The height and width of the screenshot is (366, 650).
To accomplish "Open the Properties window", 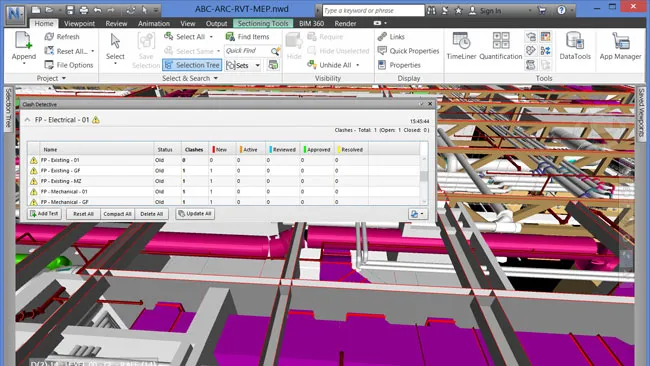I will 399,65.
